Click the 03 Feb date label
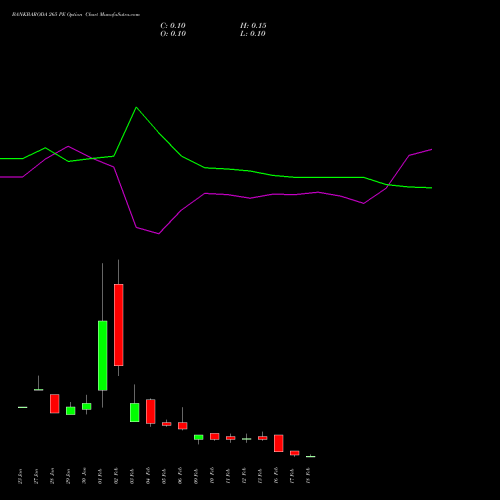 click(132, 476)
